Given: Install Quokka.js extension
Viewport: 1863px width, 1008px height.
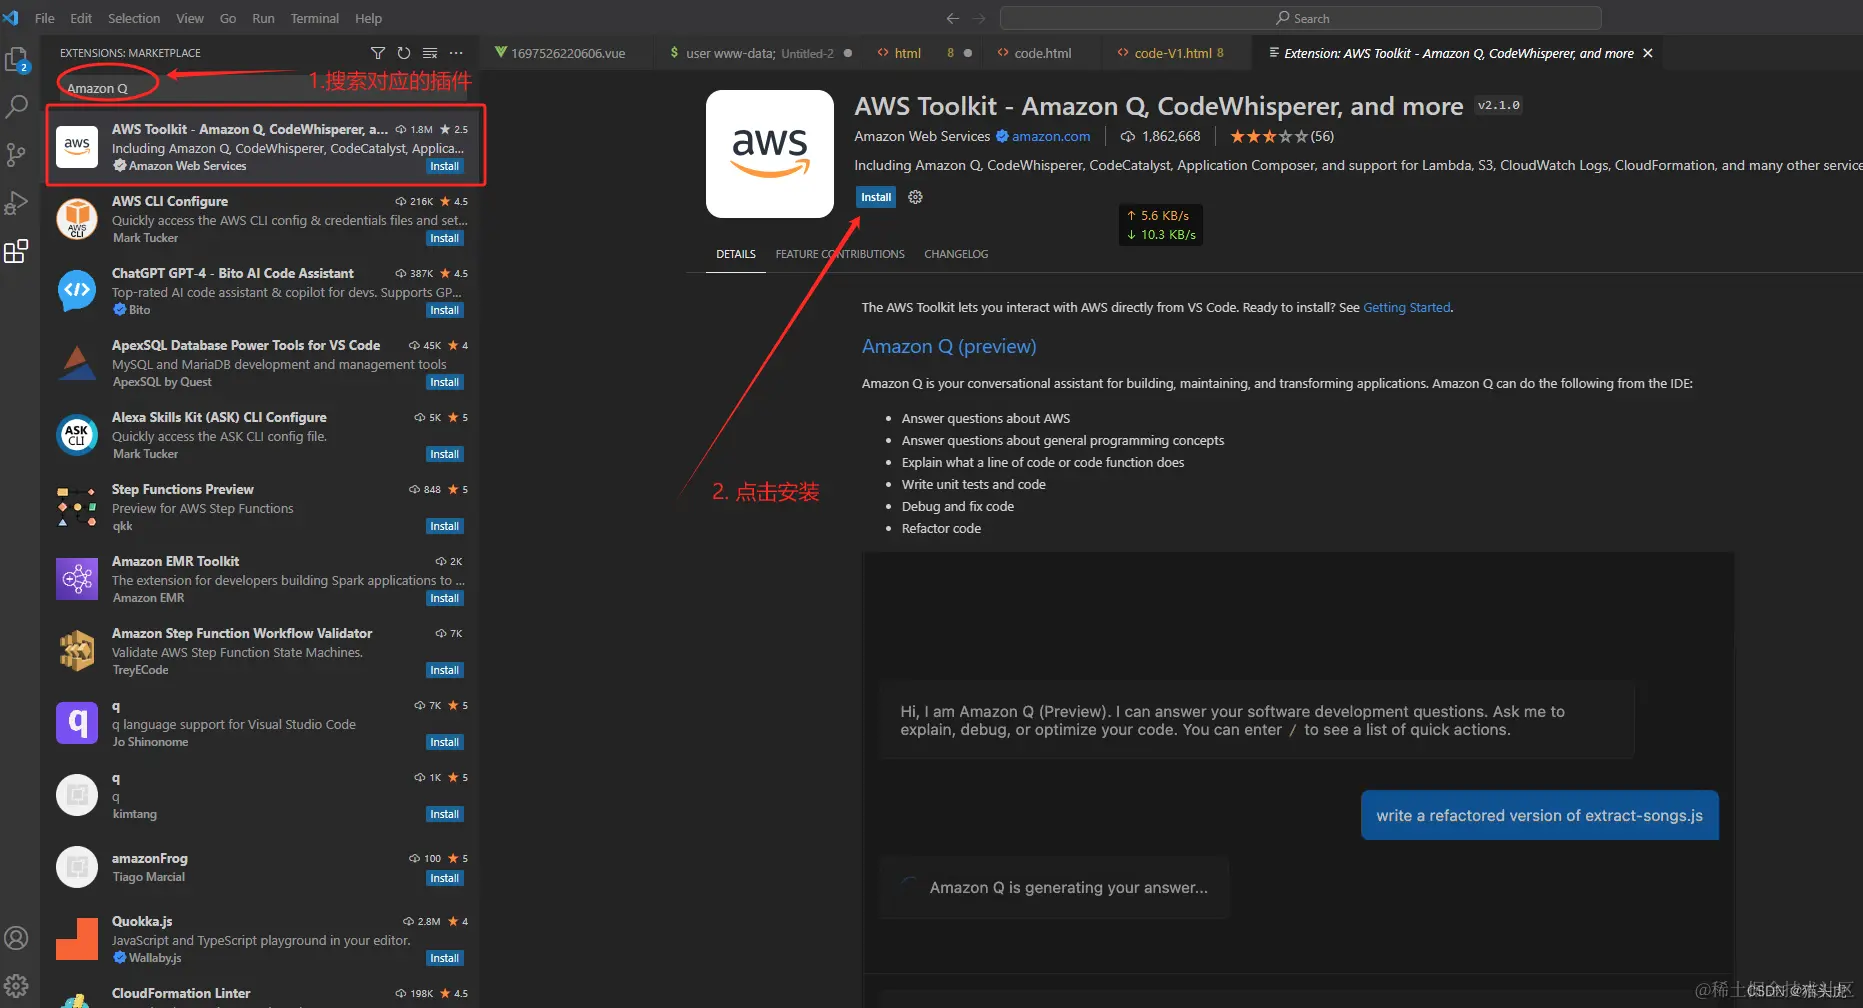Looking at the screenshot, I should [445, 958].
